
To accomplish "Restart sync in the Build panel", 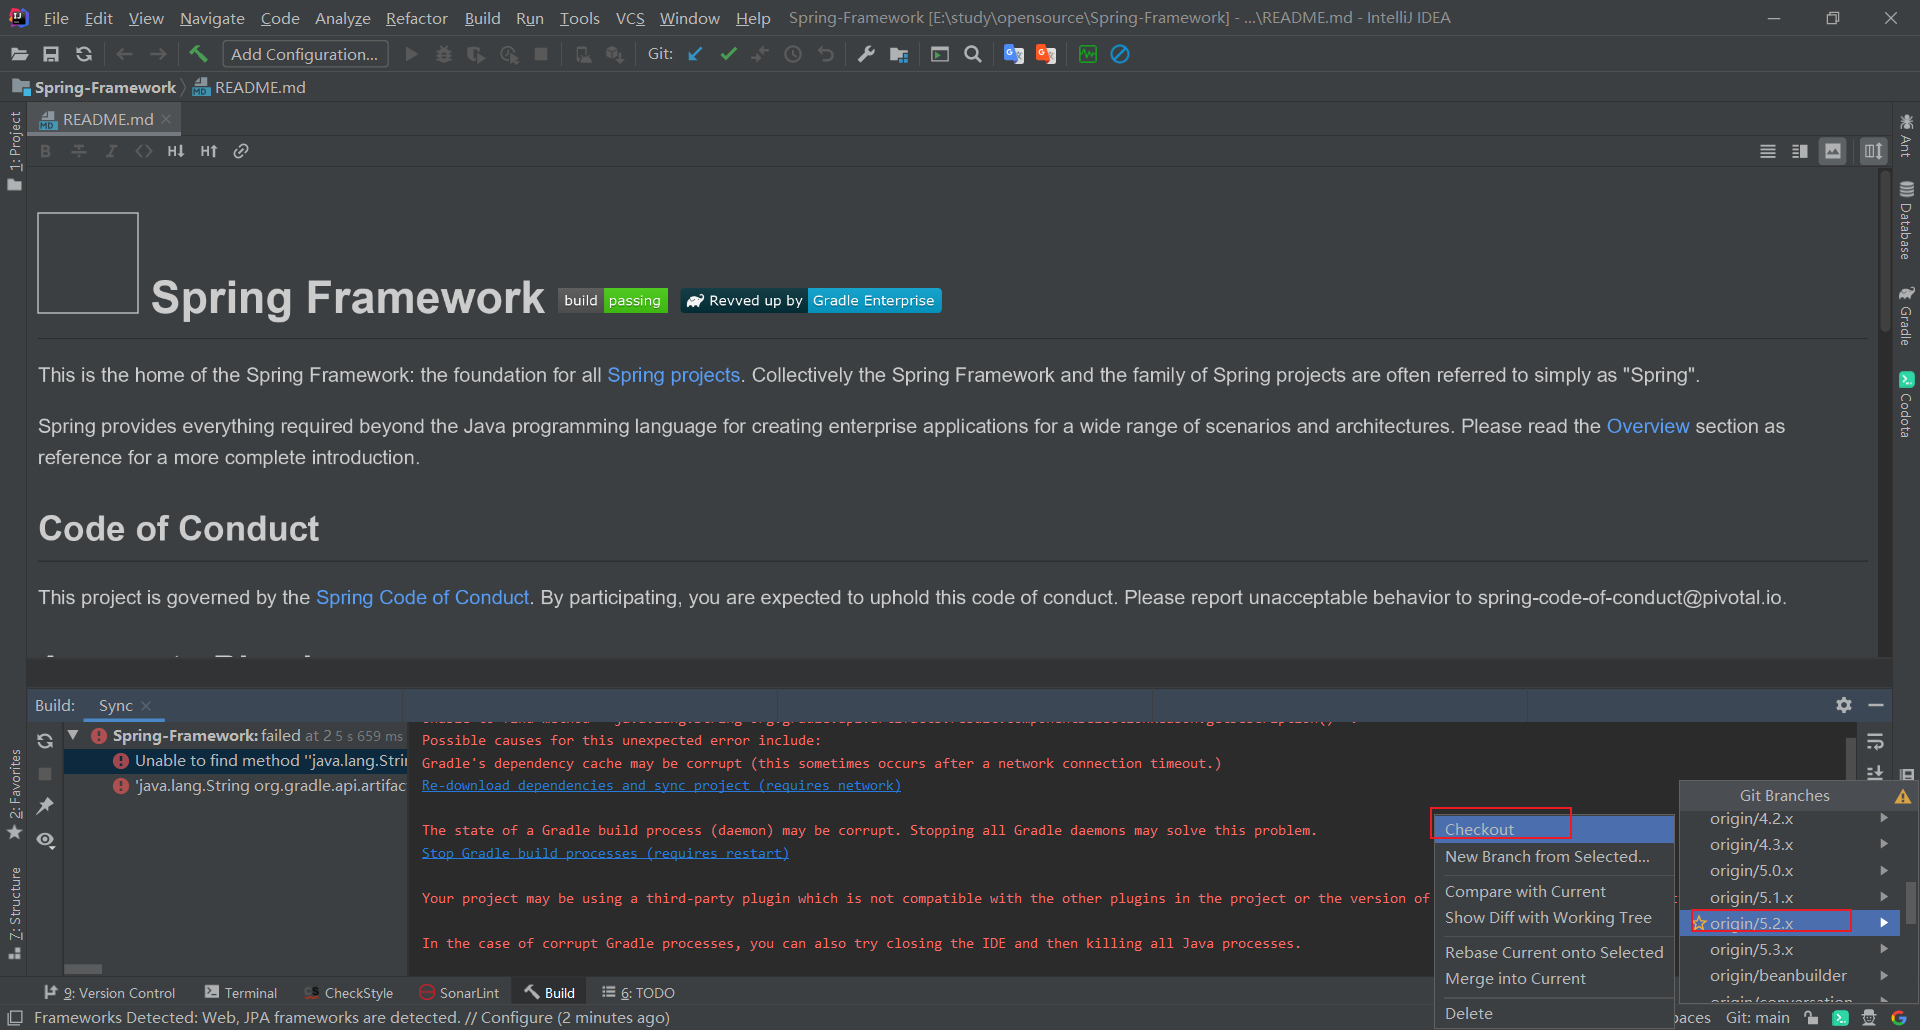I will (45, 741).
